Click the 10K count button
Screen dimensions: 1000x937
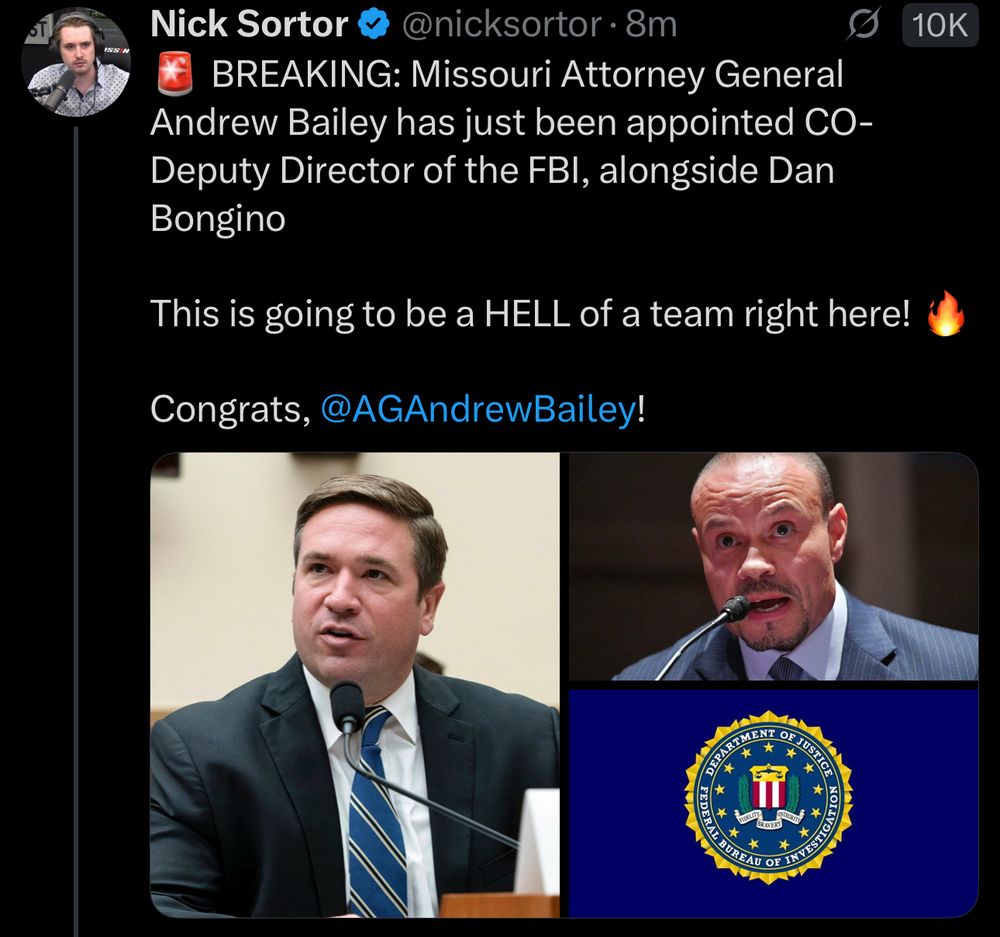940,26
